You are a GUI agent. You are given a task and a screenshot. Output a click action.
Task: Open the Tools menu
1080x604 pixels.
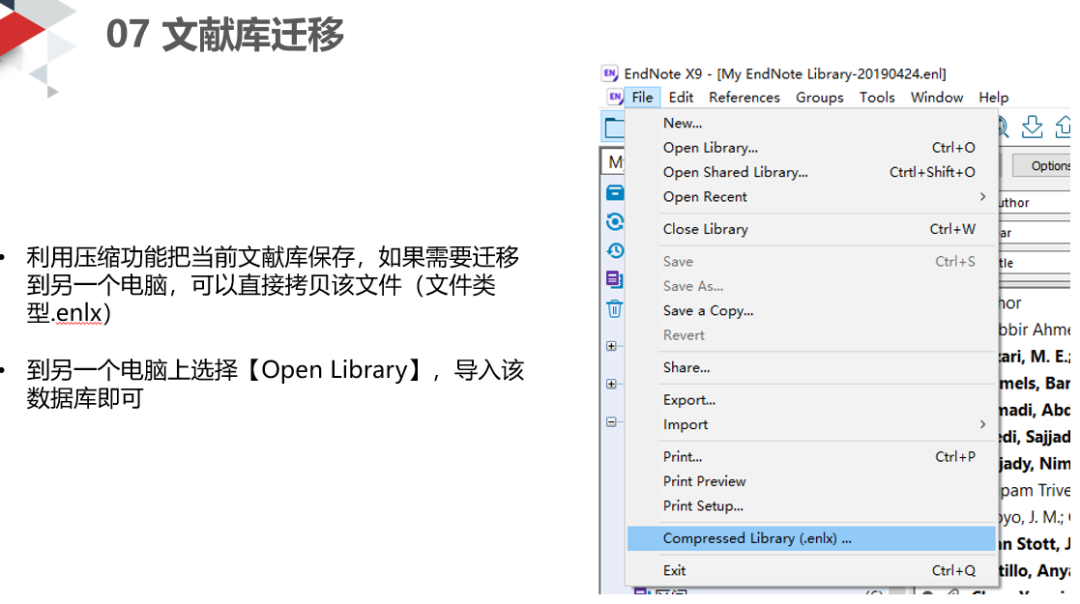(877, 97)
